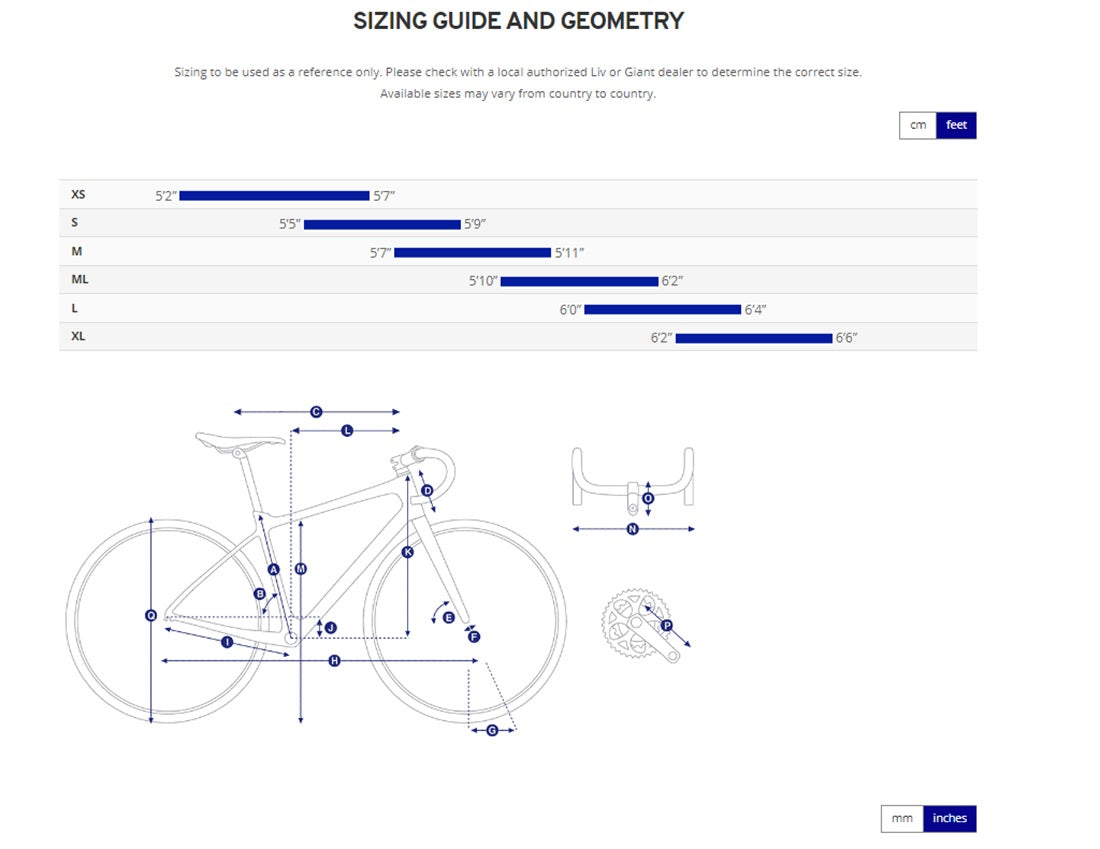Image resolution: width=1100 pixels, height=849 pixels.
Task: Click the XL size row label
Action: 78,337
